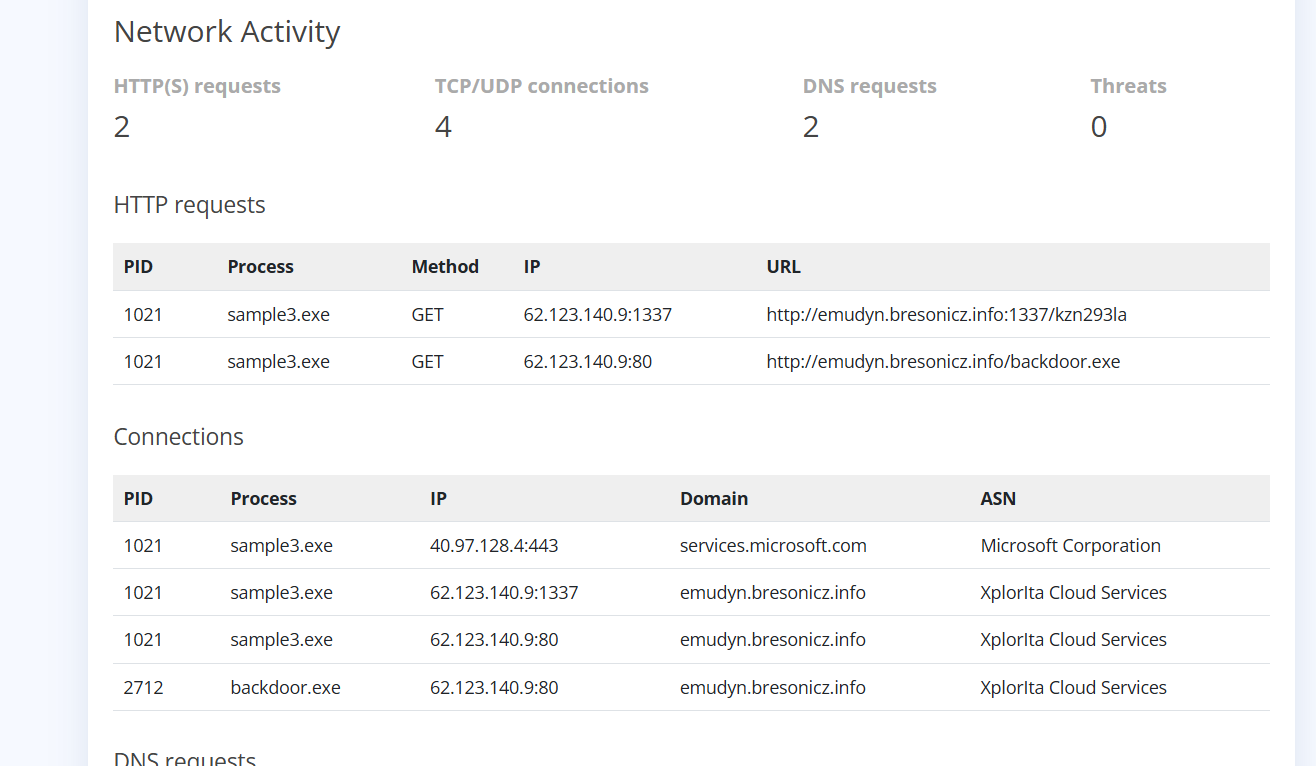Click the Network Activity heading

pos(227,32)
